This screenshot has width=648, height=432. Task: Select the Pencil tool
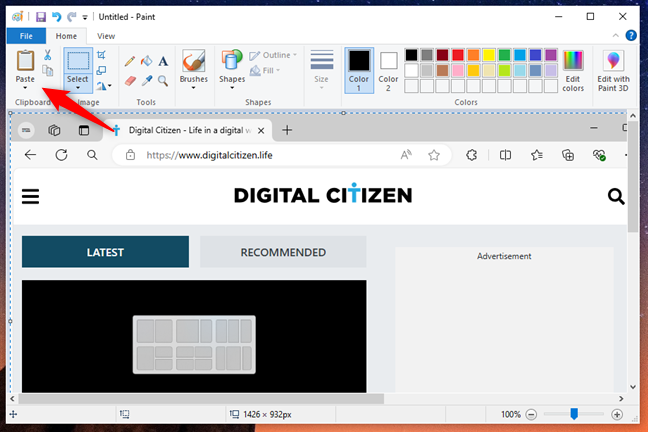[130, 61]
